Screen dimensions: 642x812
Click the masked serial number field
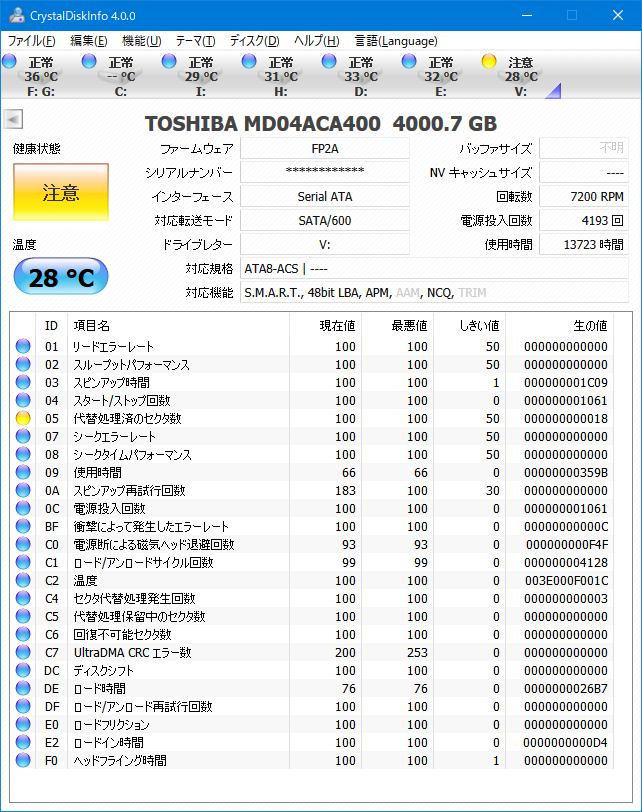tap(325, 172)
